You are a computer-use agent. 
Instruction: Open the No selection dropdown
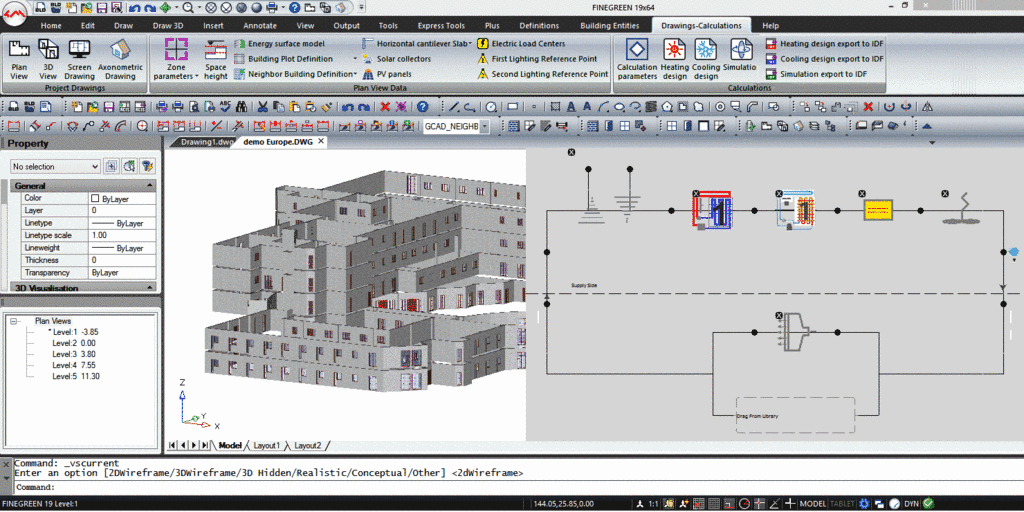pos(95,167)
